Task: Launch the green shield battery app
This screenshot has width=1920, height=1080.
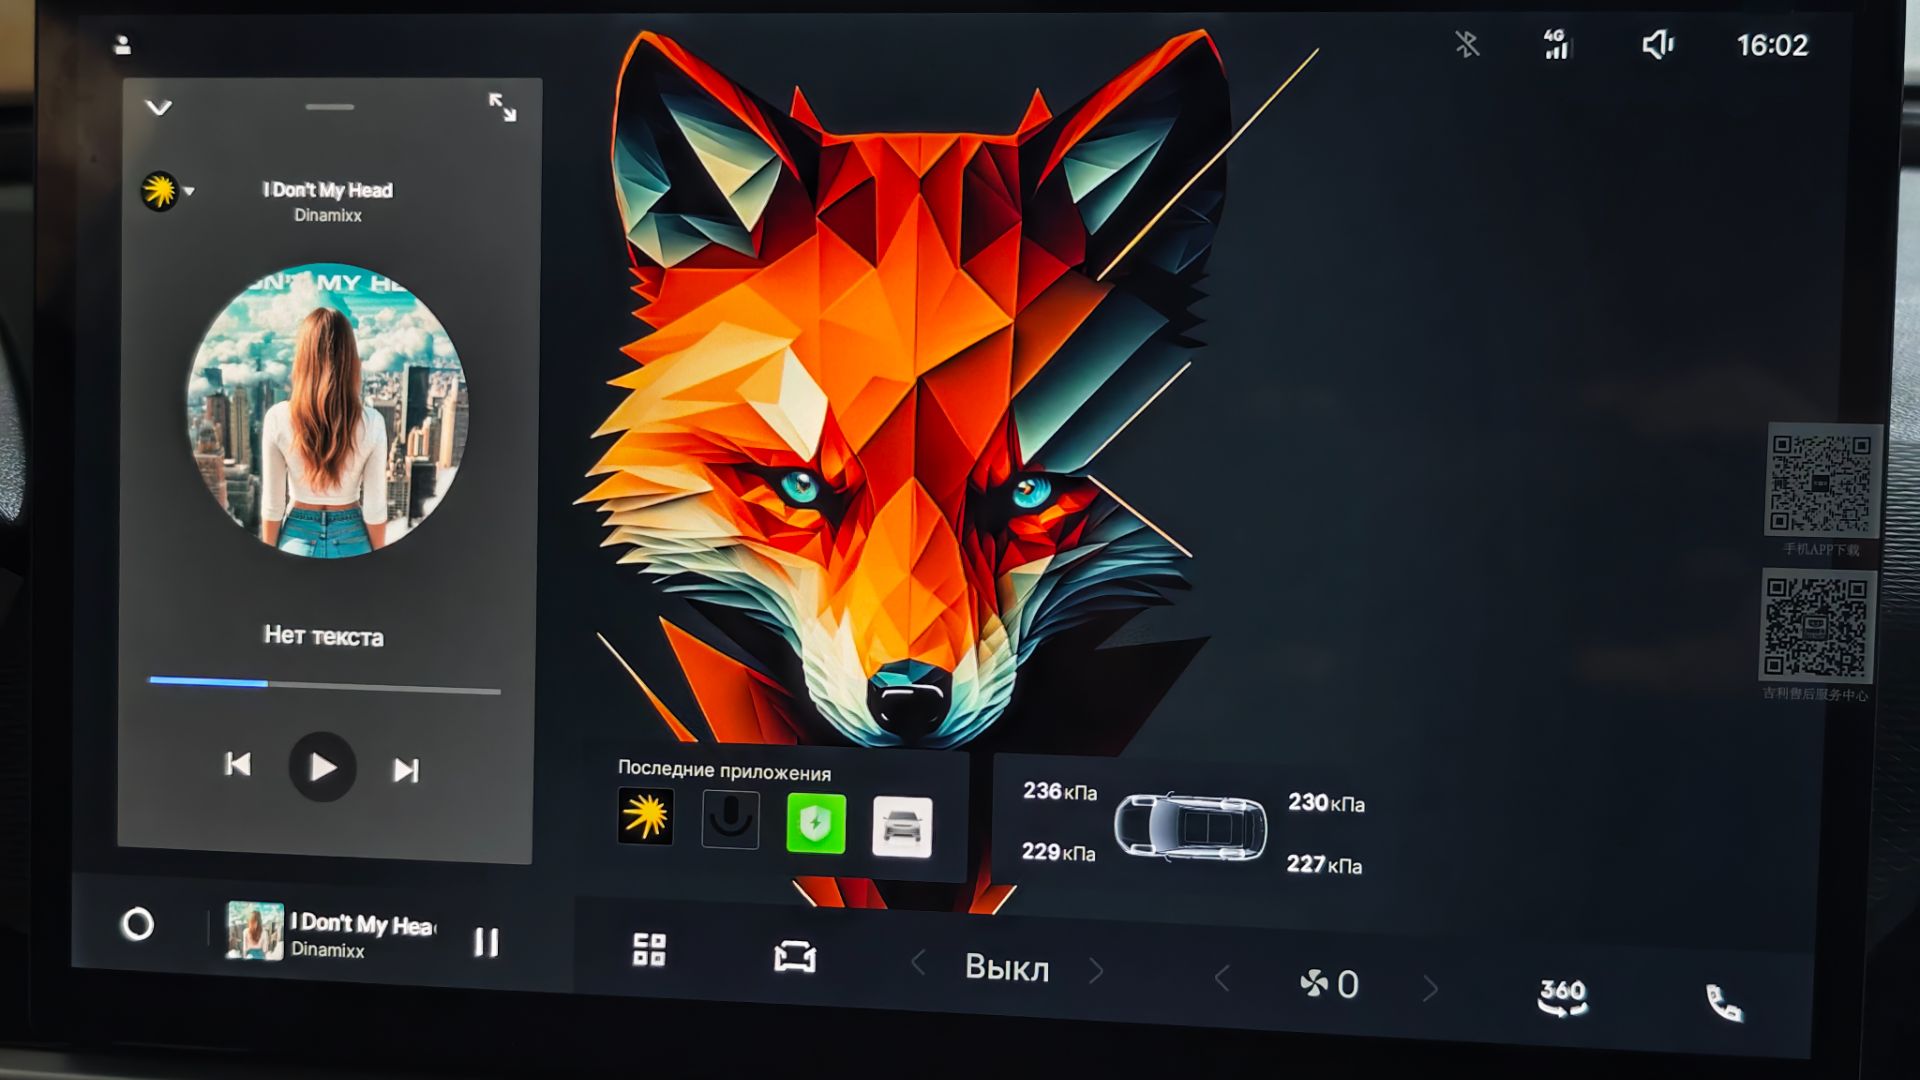Action: (x=816, y=824)
